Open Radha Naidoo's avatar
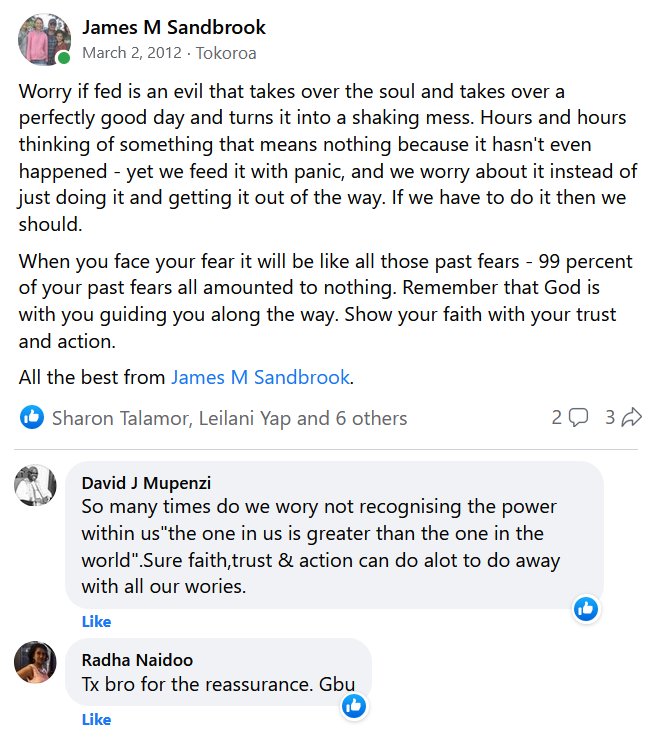The height and width of the screenshot is (738, 659). (35, 662)
